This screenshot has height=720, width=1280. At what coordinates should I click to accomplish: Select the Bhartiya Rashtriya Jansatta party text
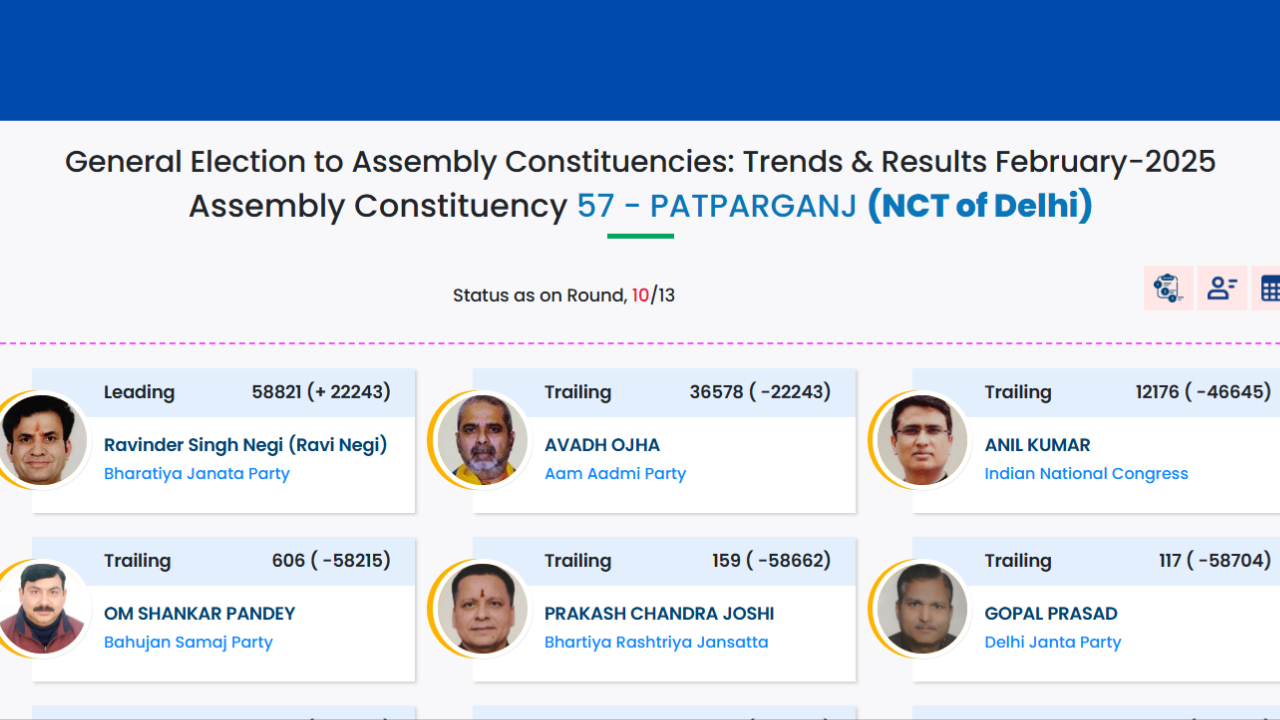(x=656, y=643)
